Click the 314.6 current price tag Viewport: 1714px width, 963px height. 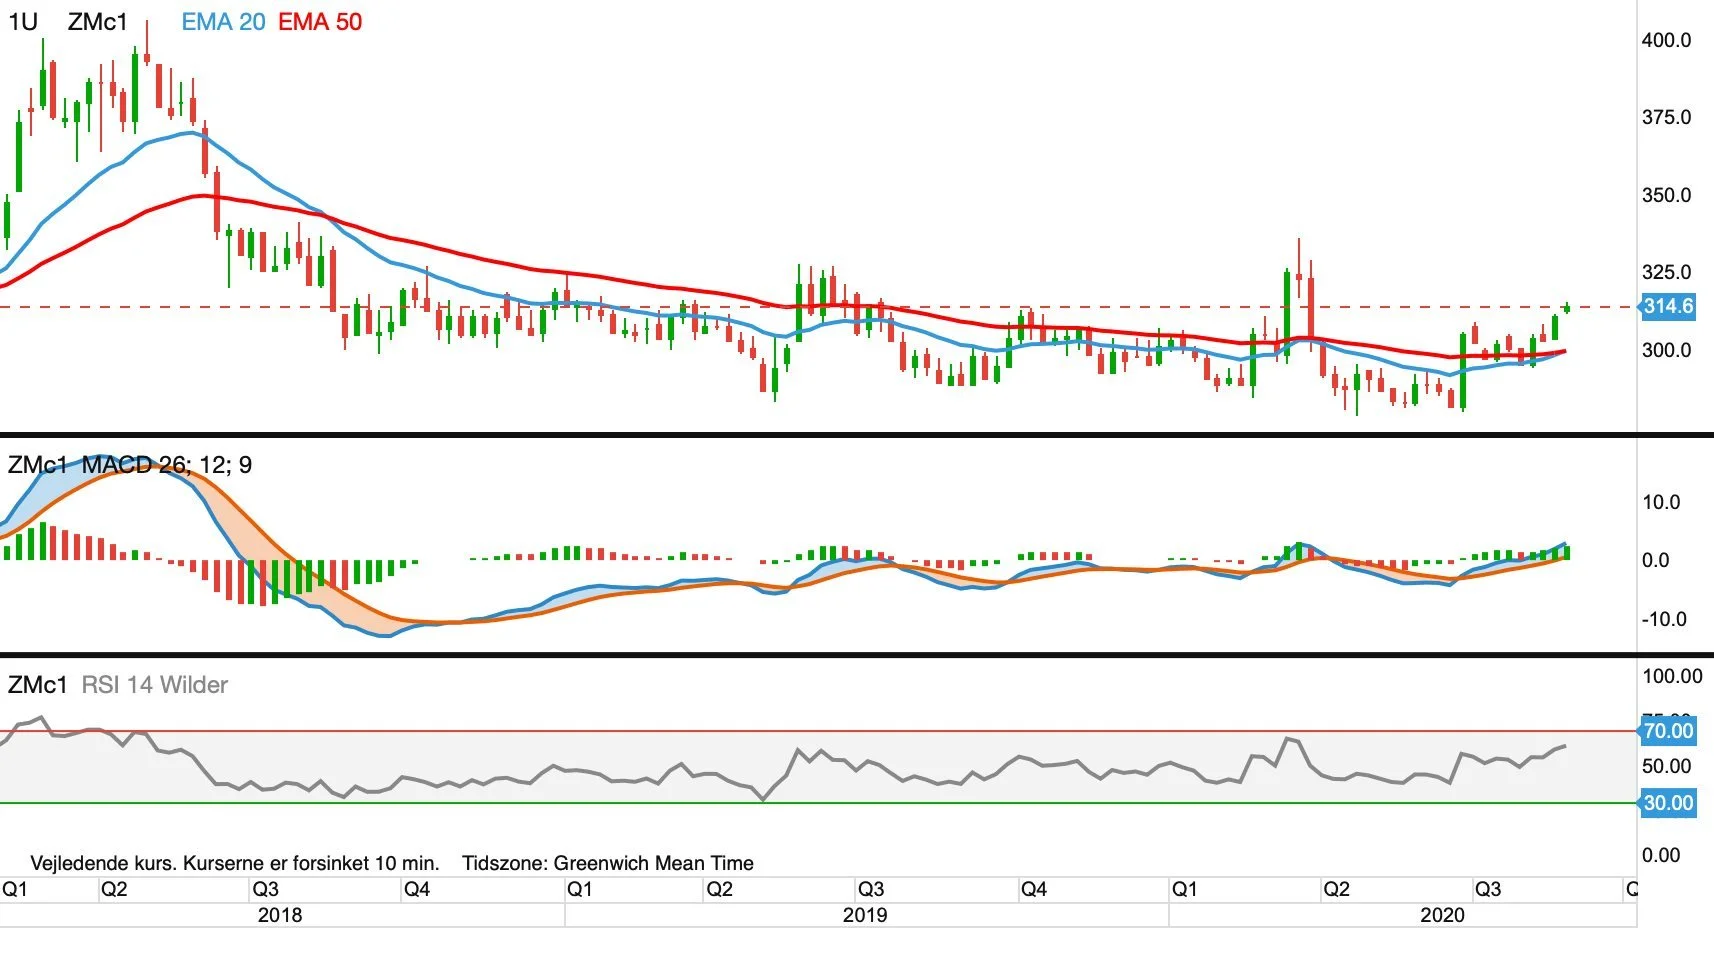pyautogui.click(x=1668, y=306)
